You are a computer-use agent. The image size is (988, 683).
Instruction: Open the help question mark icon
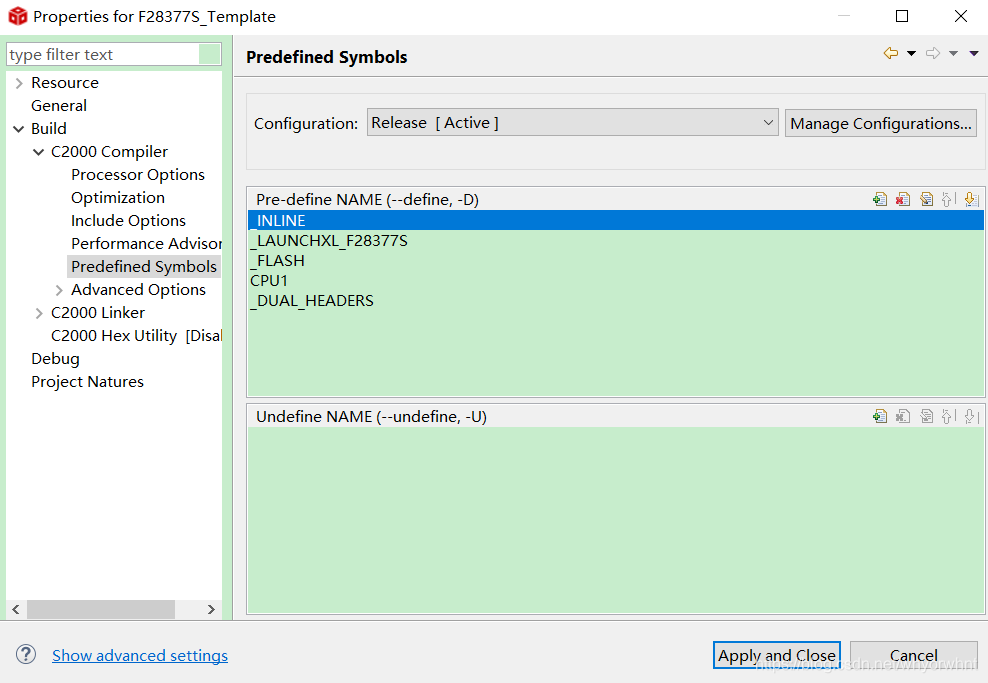click(26, 654)
